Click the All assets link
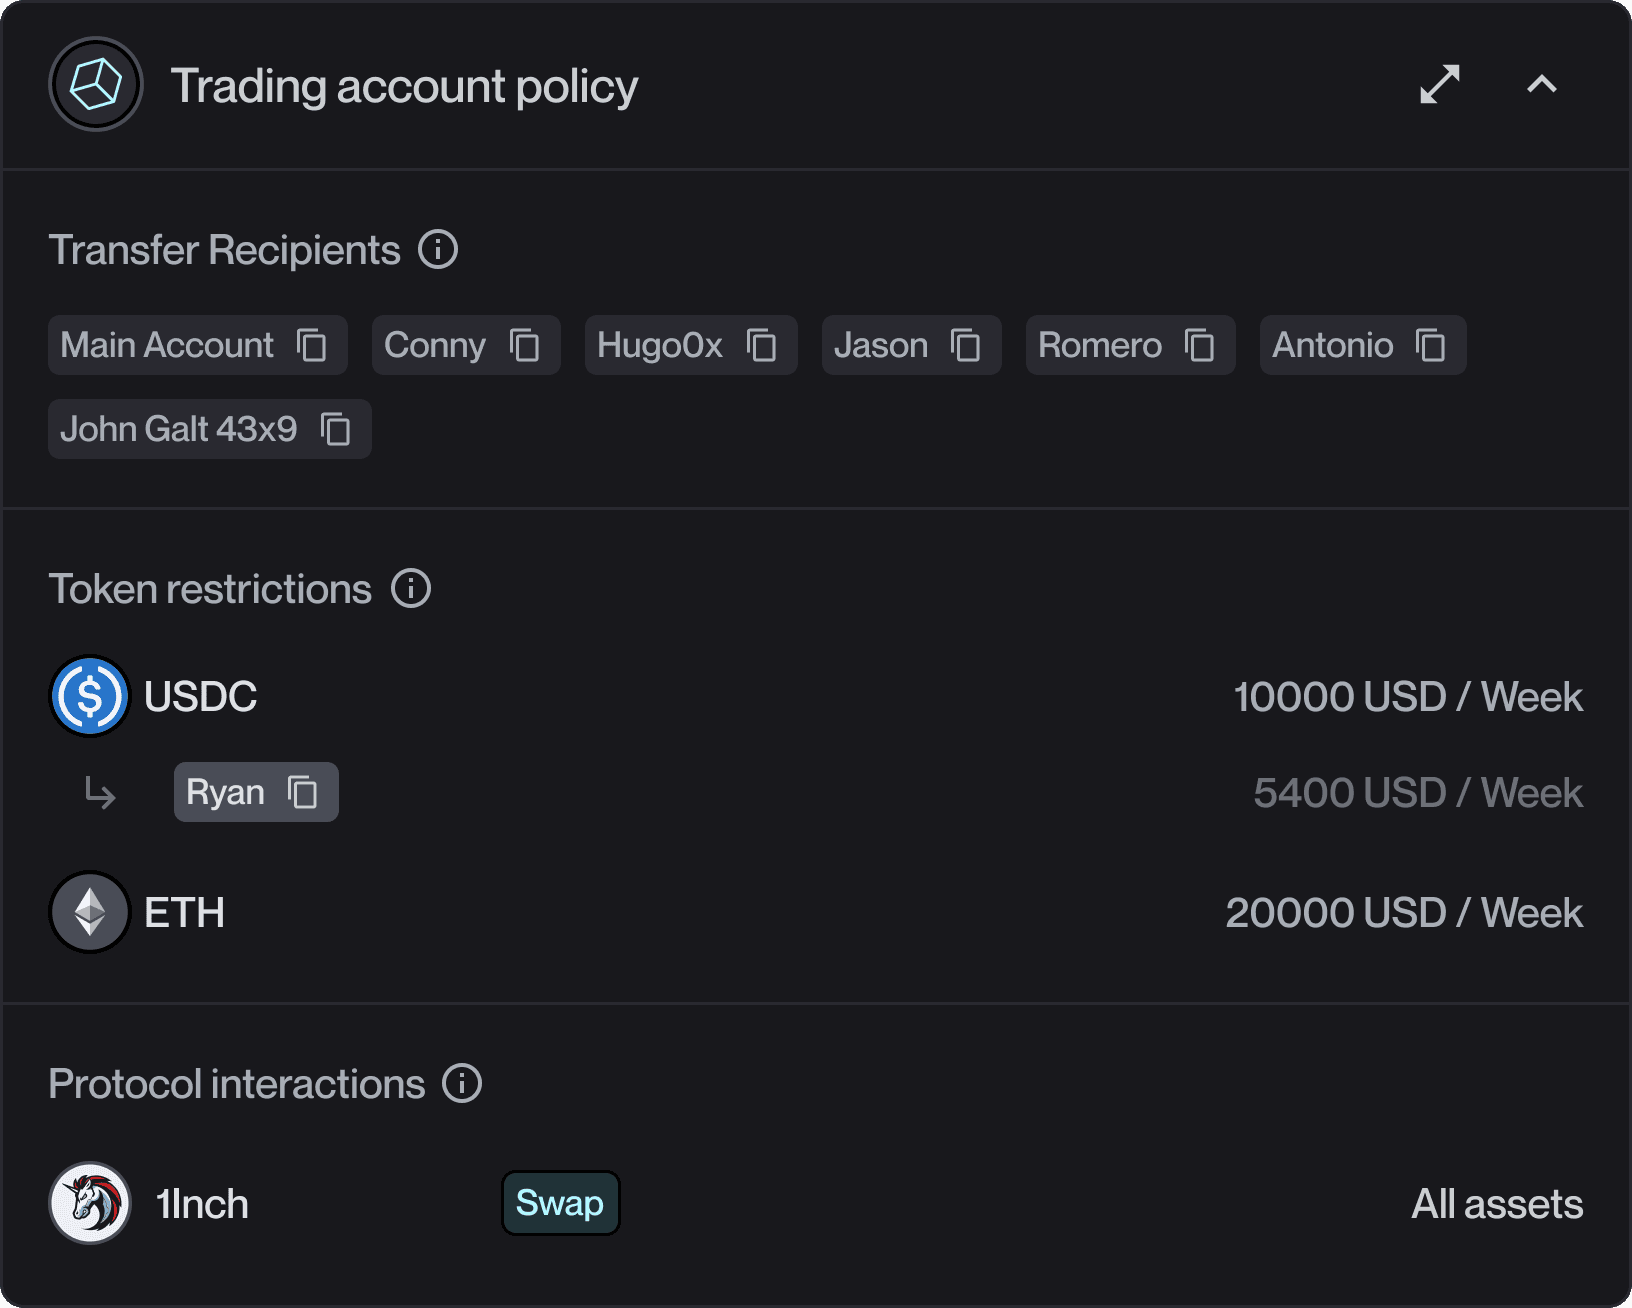 tap(1496, 1204)
